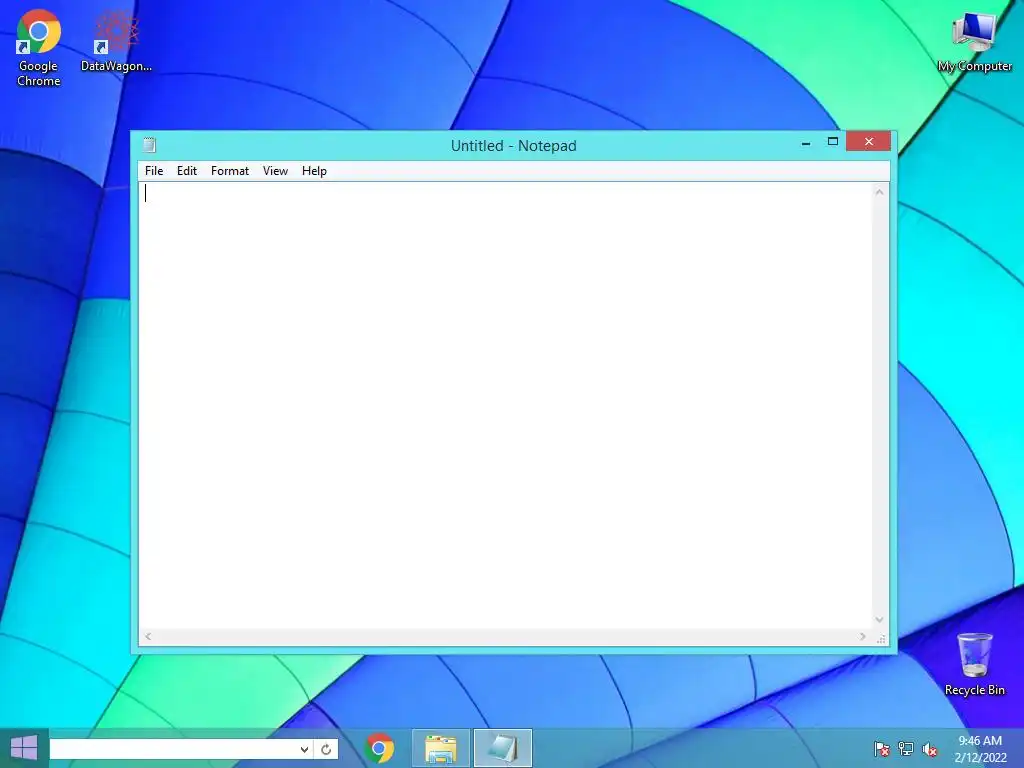This screenshot has width=1024, height=768.
Task: Click the Notepad resize grip corner
Action: coord(881,638)
